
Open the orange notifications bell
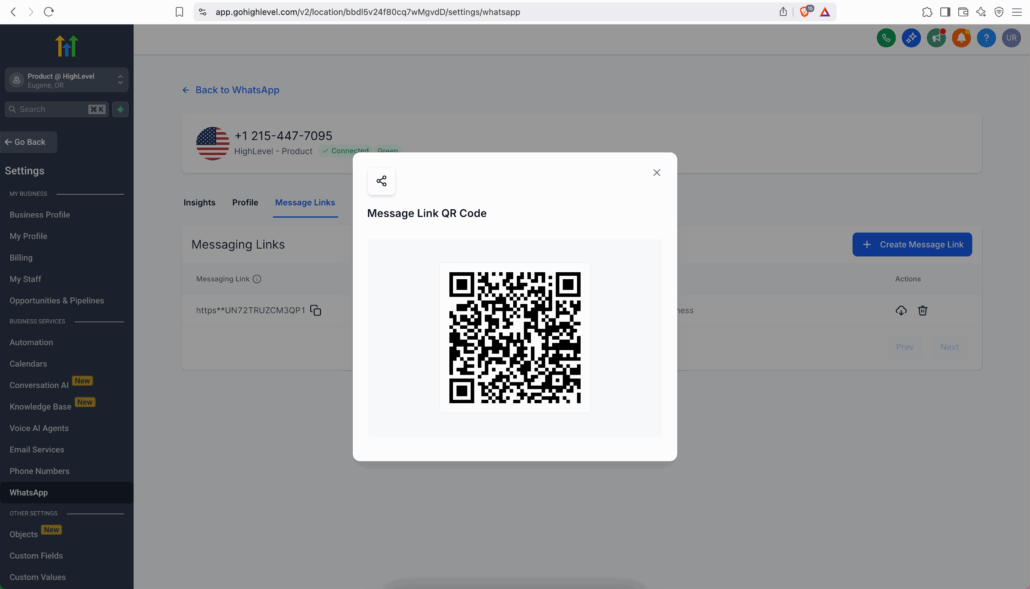pos(961,38)
